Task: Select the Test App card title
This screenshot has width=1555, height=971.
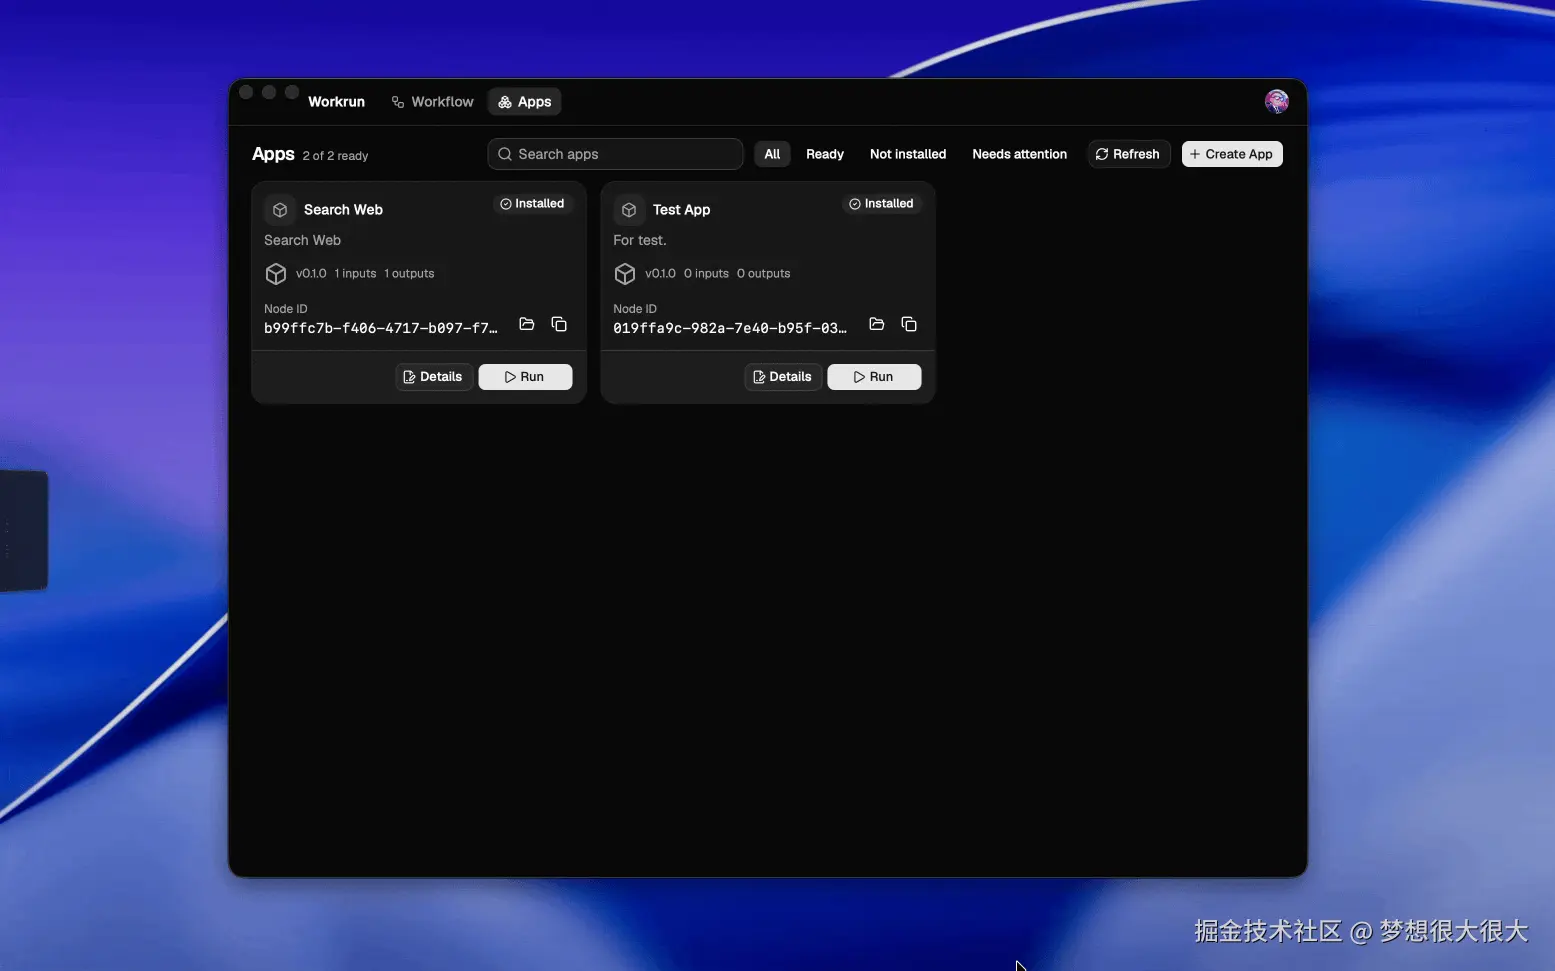Action: pyautogui.click(x=681, y=210)
